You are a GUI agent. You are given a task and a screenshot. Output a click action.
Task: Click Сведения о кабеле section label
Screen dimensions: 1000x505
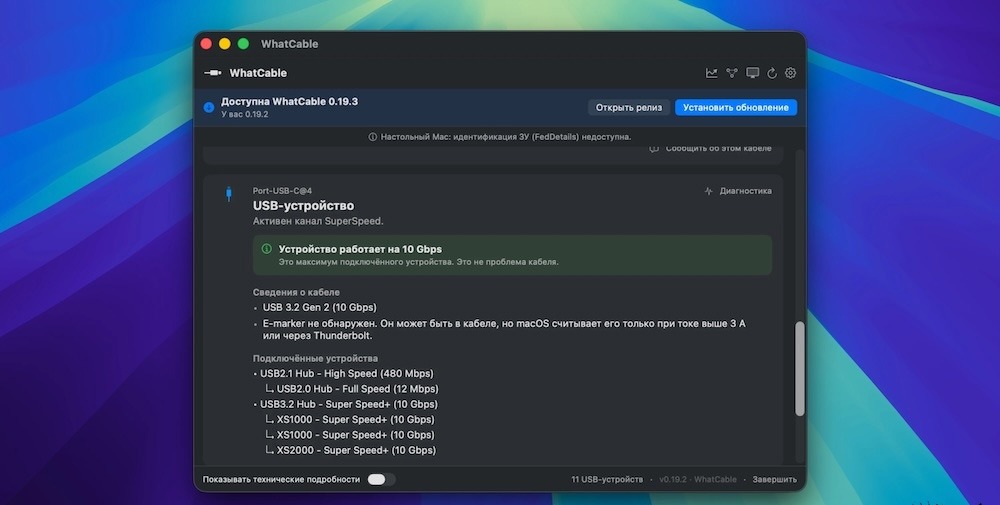(296, 292)
